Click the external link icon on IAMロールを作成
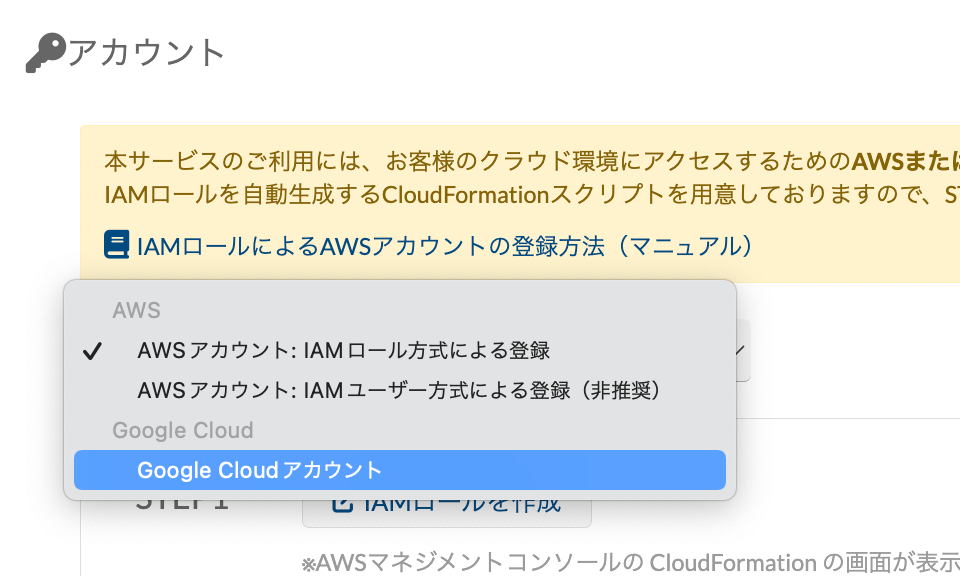This screenshot has width=960, height=576. pyautogui.click(x=342, y=504)
